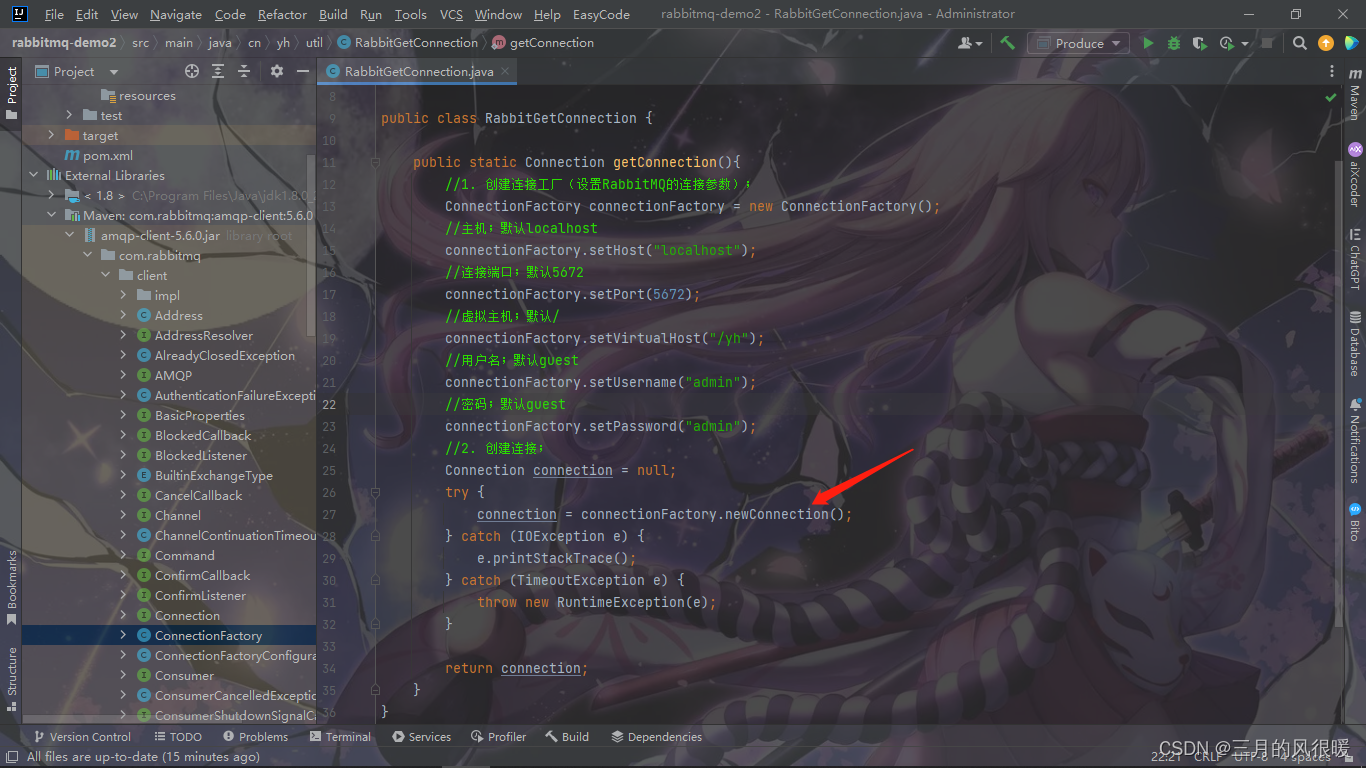Open the TODO tool window
Viewport: 1366px width, 768px height.
[x=177, y=737]
